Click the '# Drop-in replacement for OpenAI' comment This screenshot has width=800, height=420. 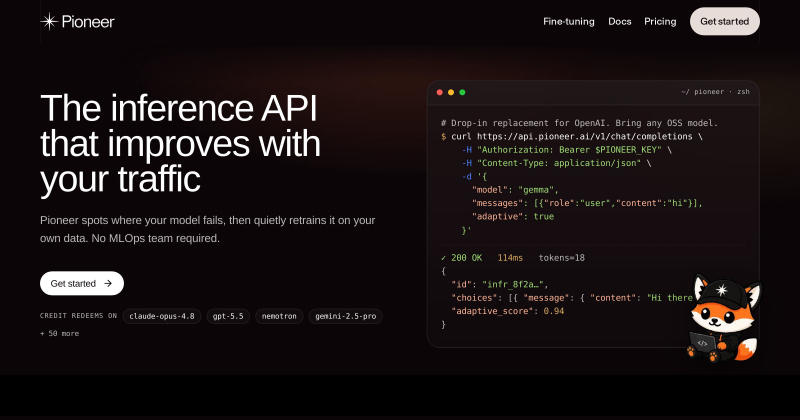point(580,123)
